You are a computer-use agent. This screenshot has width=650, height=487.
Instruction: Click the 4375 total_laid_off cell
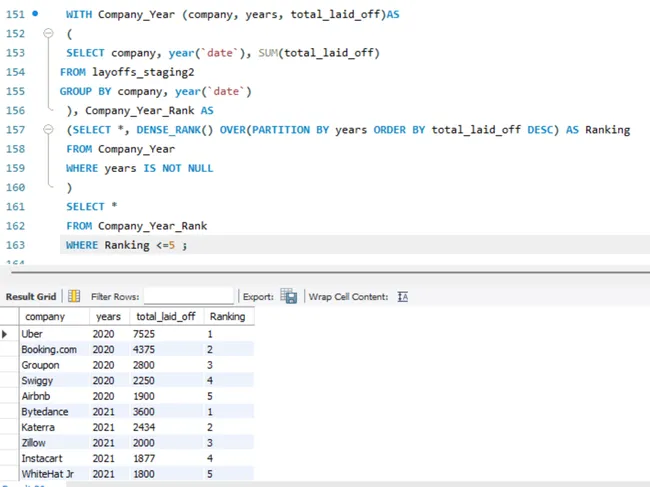pos(167,349)
